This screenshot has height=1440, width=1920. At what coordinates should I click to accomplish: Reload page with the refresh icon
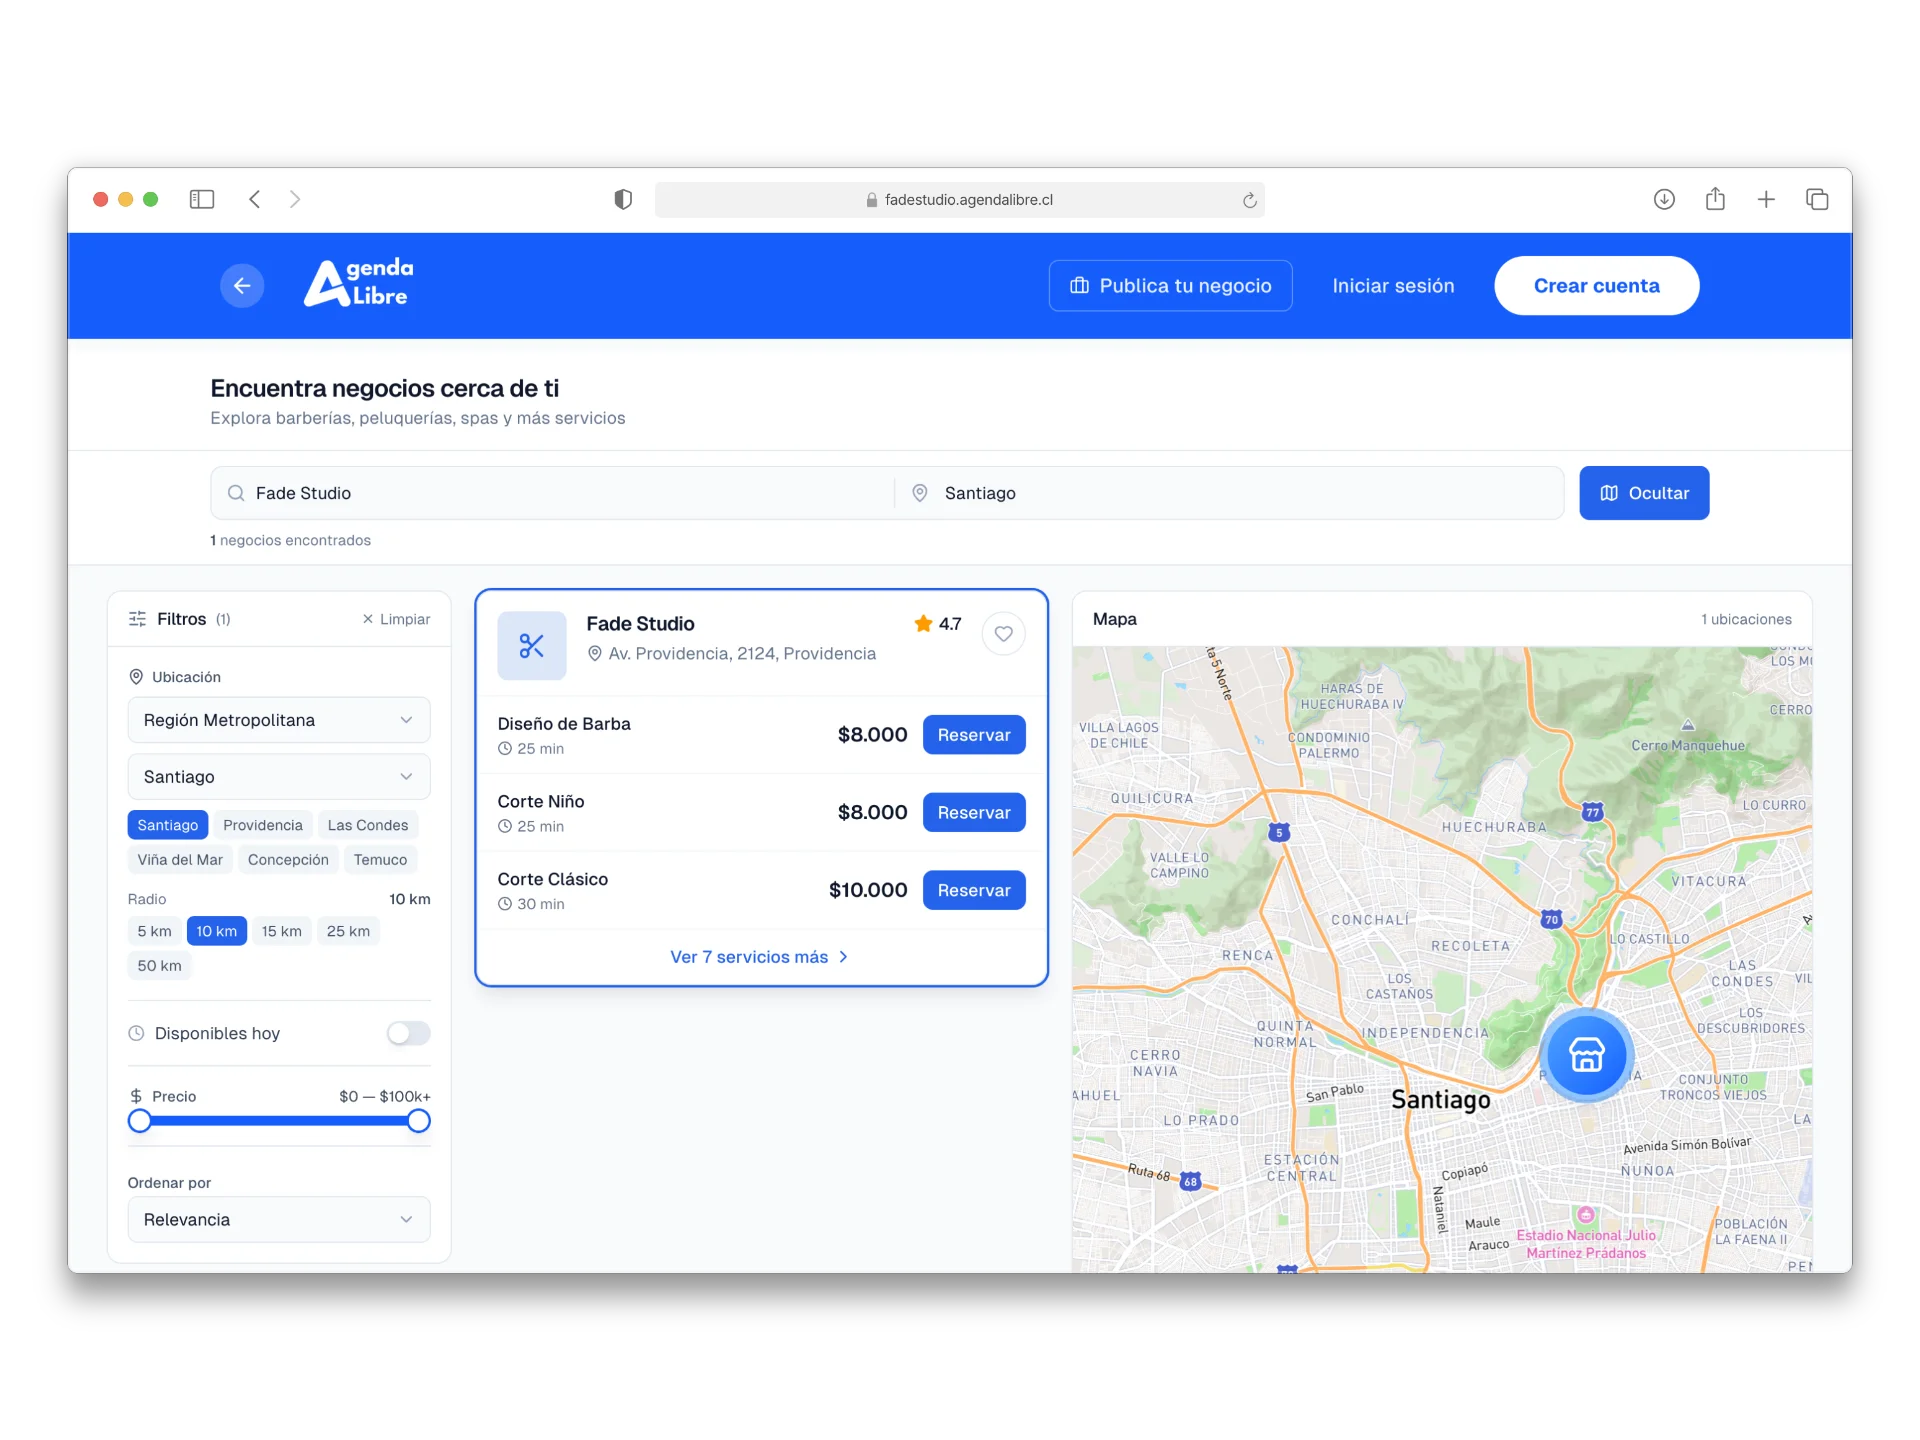(1249, 200)
